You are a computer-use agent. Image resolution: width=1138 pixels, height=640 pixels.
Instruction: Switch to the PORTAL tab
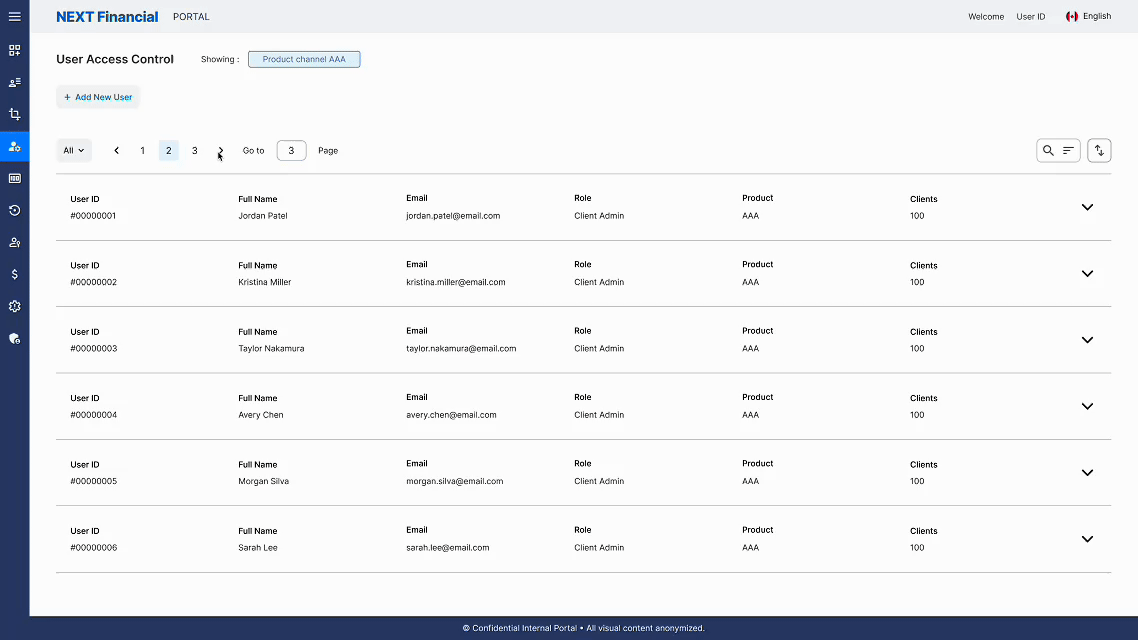tap(191, 16)
